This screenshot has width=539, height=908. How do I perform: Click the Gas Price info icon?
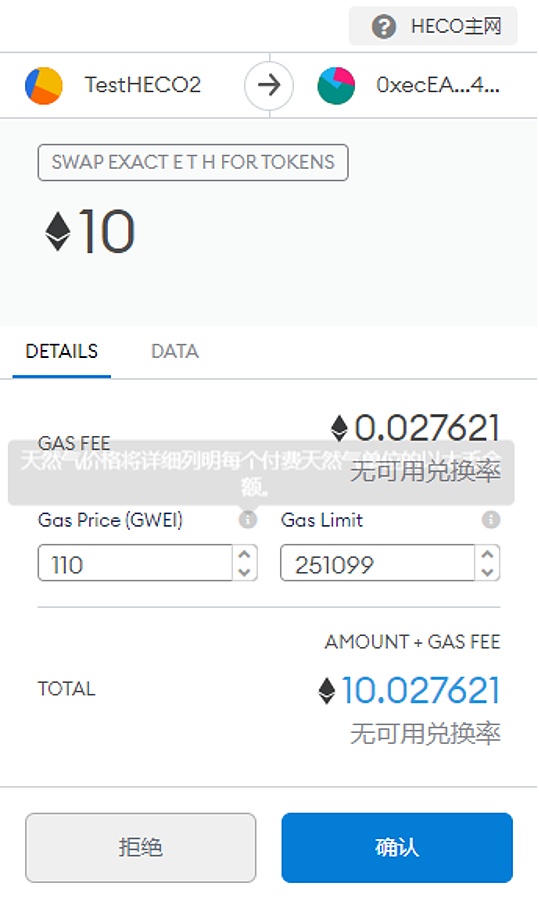[x=248, y=519]
